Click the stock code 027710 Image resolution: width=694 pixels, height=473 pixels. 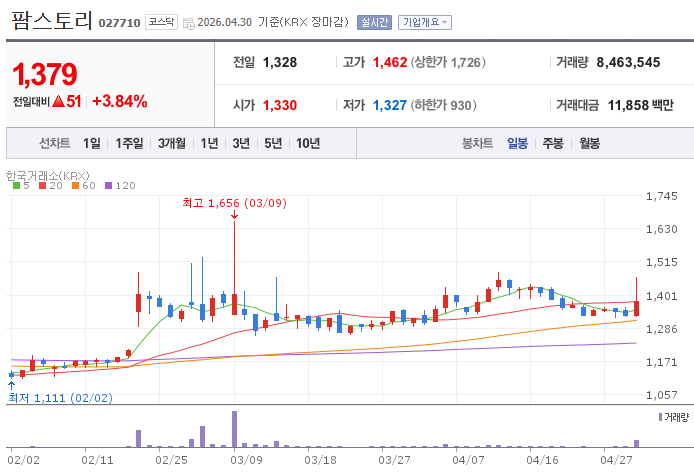[120, 23]
